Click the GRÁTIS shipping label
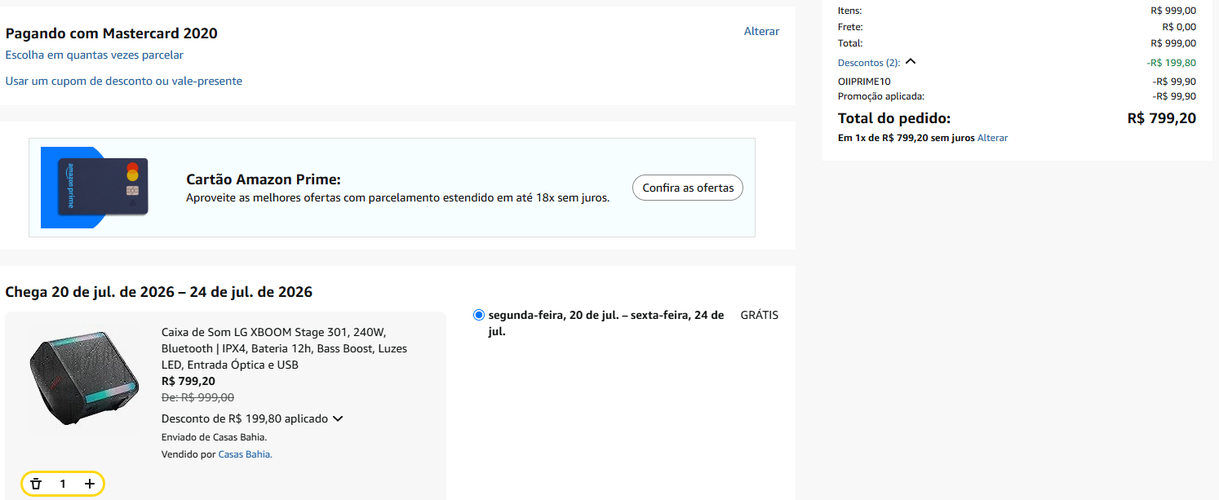The image size is (1219, 500). pos(759,315)
